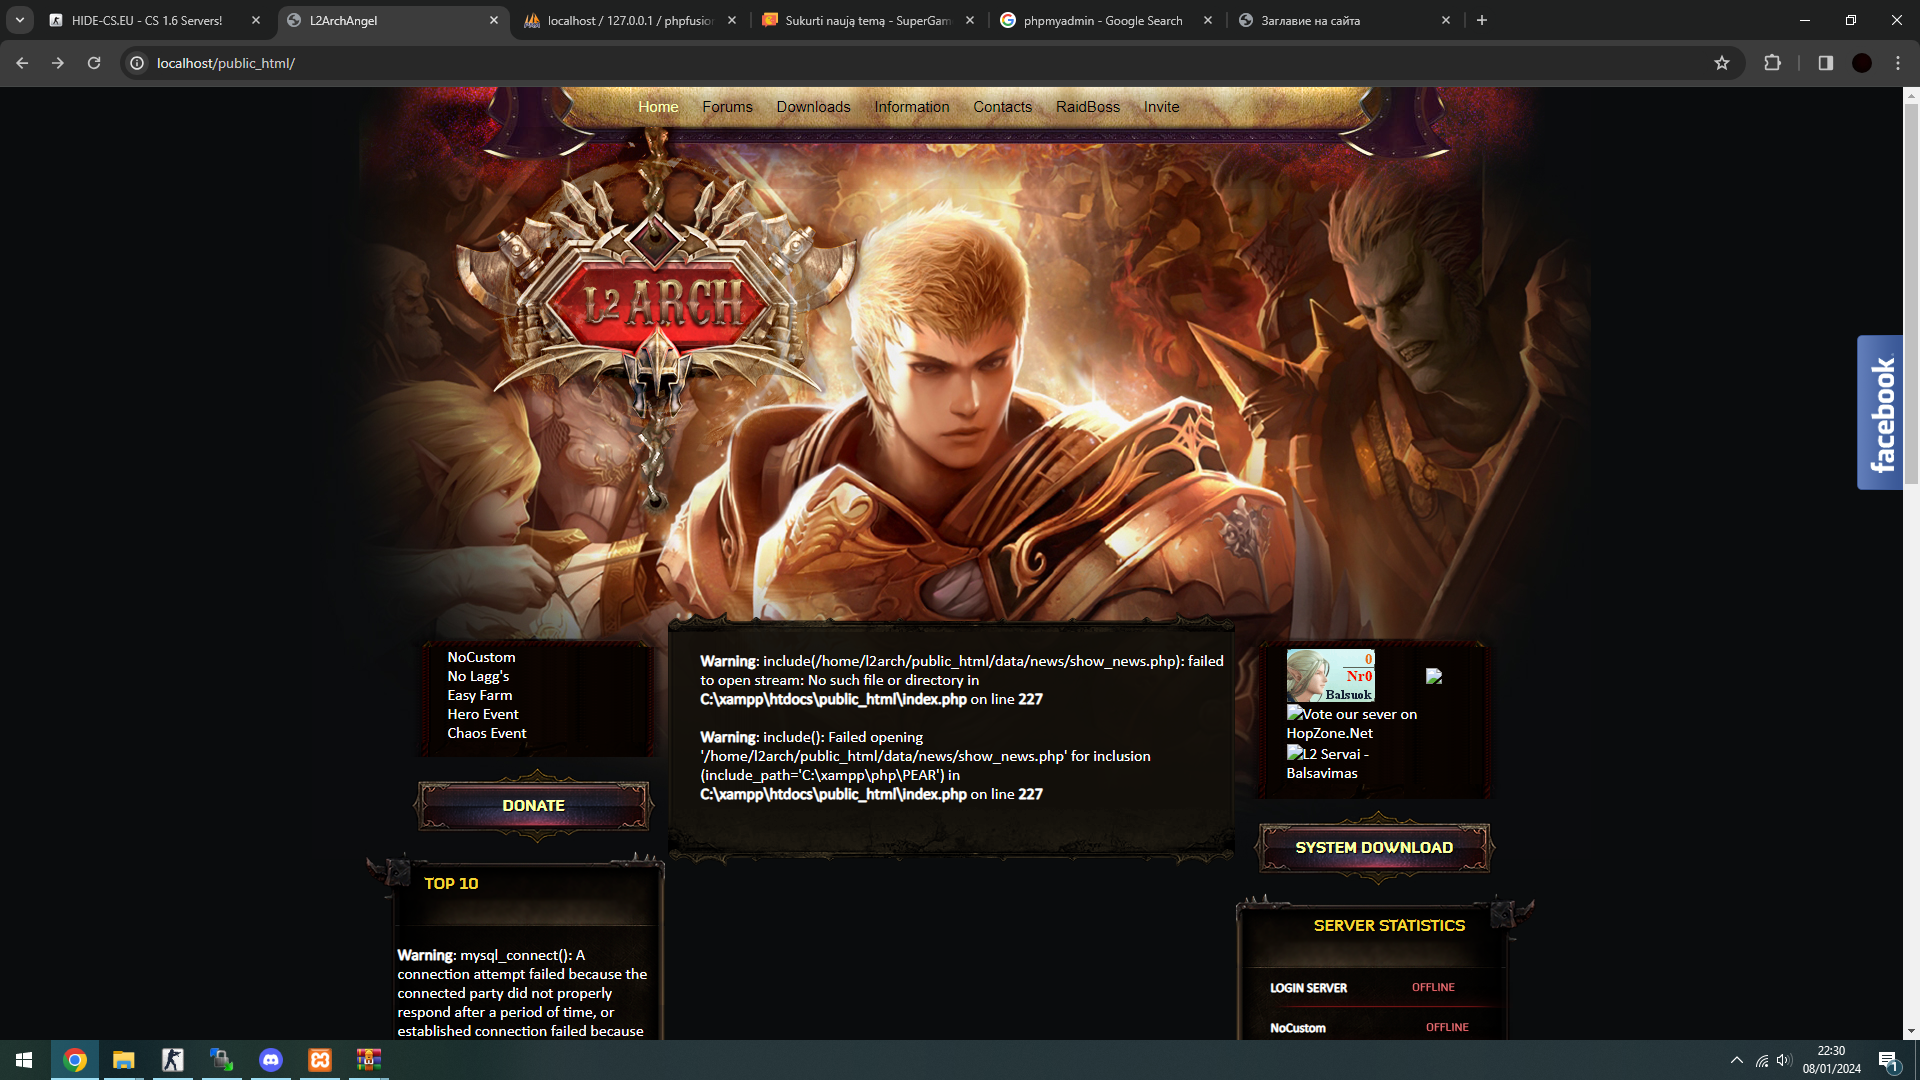The width and height of the screenshot is (1920, 1080).
Task: Open a new browser tab
Action: pyautogui.click(x=1482, y=20)
